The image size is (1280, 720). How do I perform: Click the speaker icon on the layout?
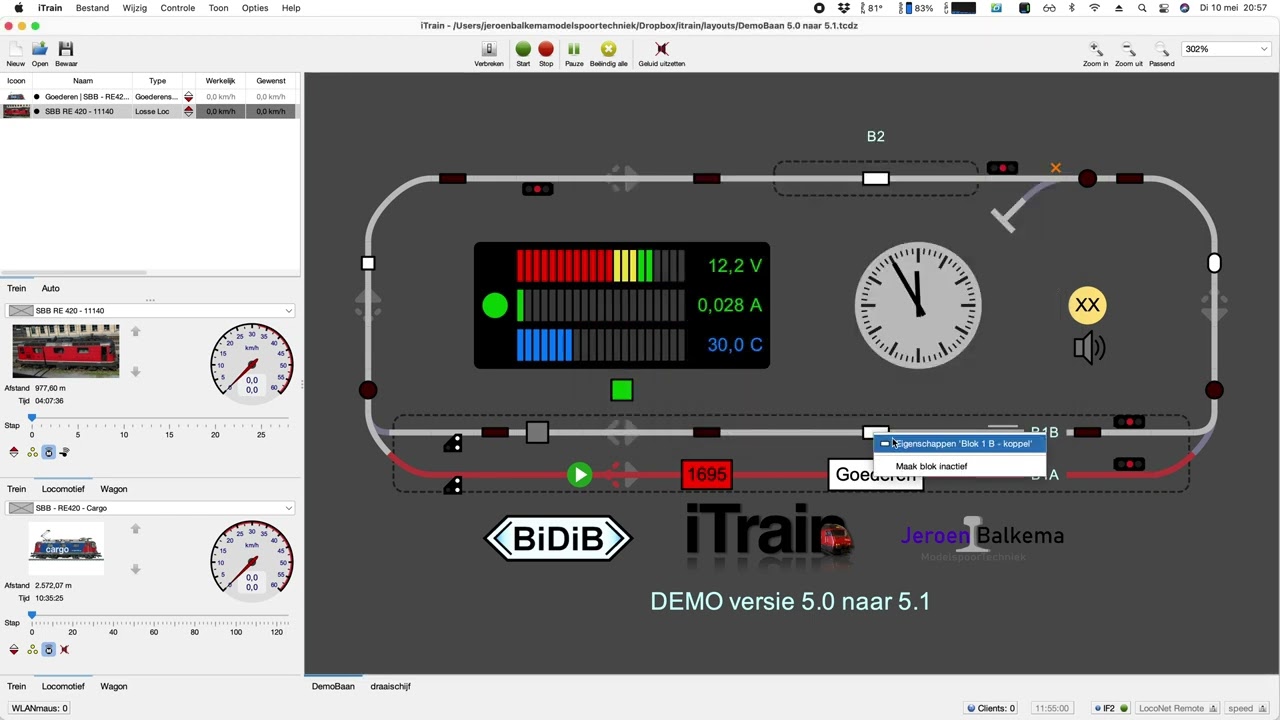pyautogui.click(x=1089, y=348)
